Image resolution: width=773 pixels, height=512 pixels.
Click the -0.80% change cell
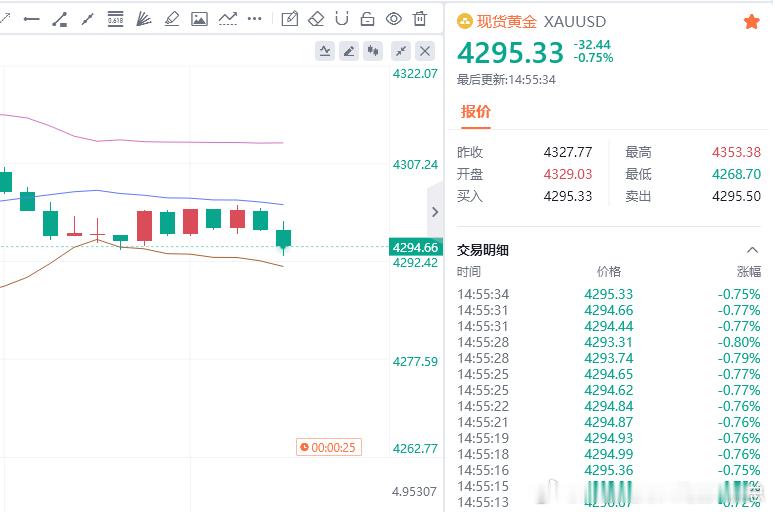pyautogui.click(x=739, y=342)
